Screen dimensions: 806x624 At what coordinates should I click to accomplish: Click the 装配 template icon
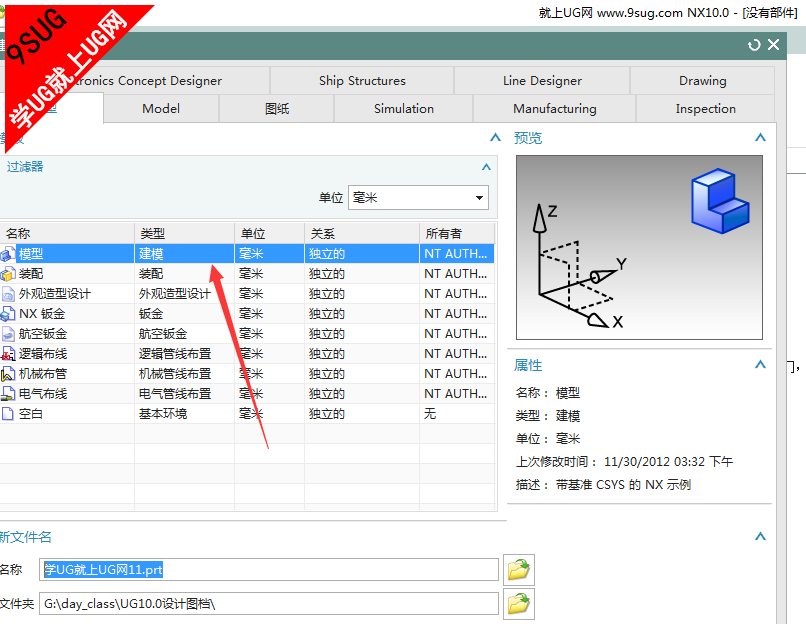point(8,273)
